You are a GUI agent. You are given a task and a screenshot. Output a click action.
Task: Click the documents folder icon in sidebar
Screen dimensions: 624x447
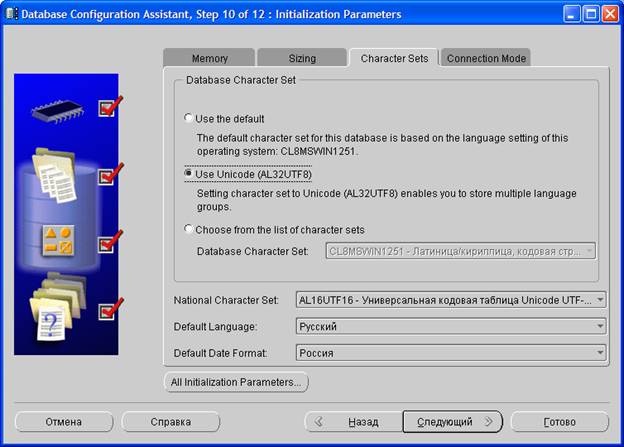click(56, 172)
